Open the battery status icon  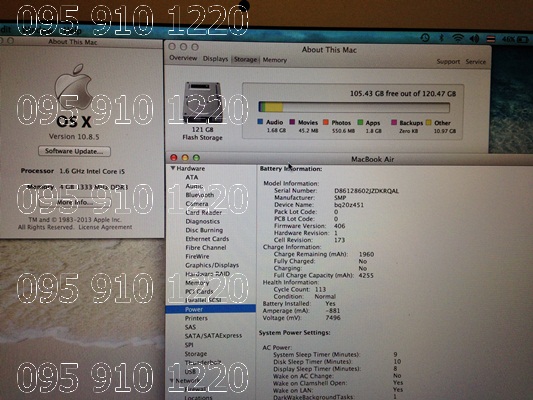(x=523, y=39)
